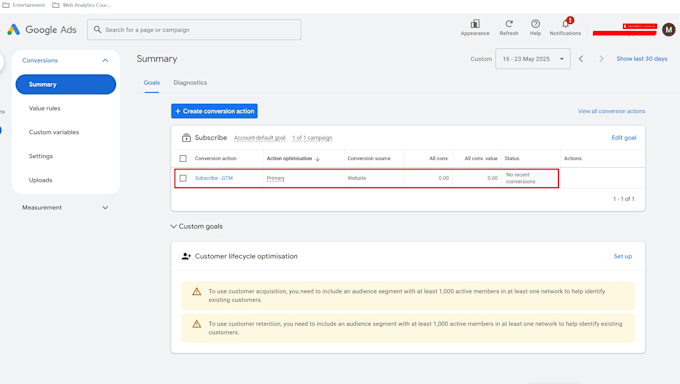Go to previous date range arrow
The width and height of the screenshot is (680, 384).
click(581, 59)
